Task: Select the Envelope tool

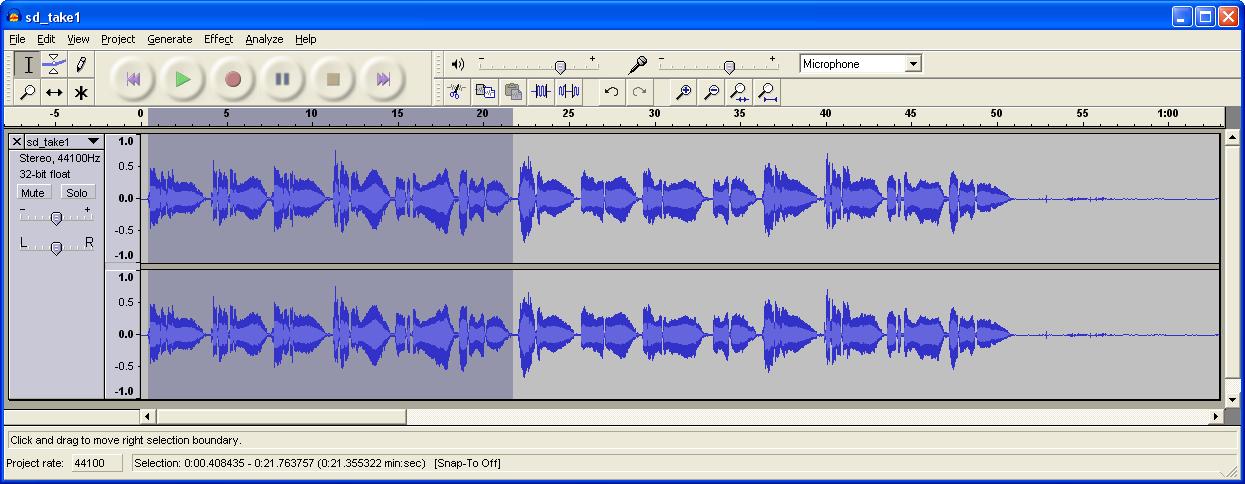Action: (x=54, y=64)
